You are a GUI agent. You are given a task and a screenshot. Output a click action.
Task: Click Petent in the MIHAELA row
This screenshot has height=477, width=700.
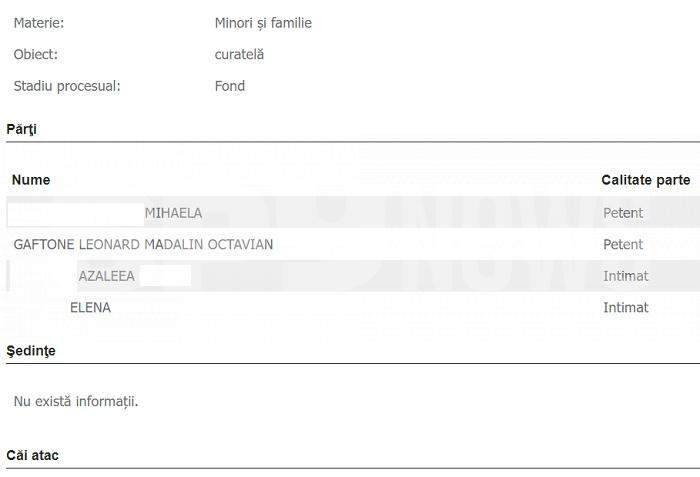[x=623, y=213]
